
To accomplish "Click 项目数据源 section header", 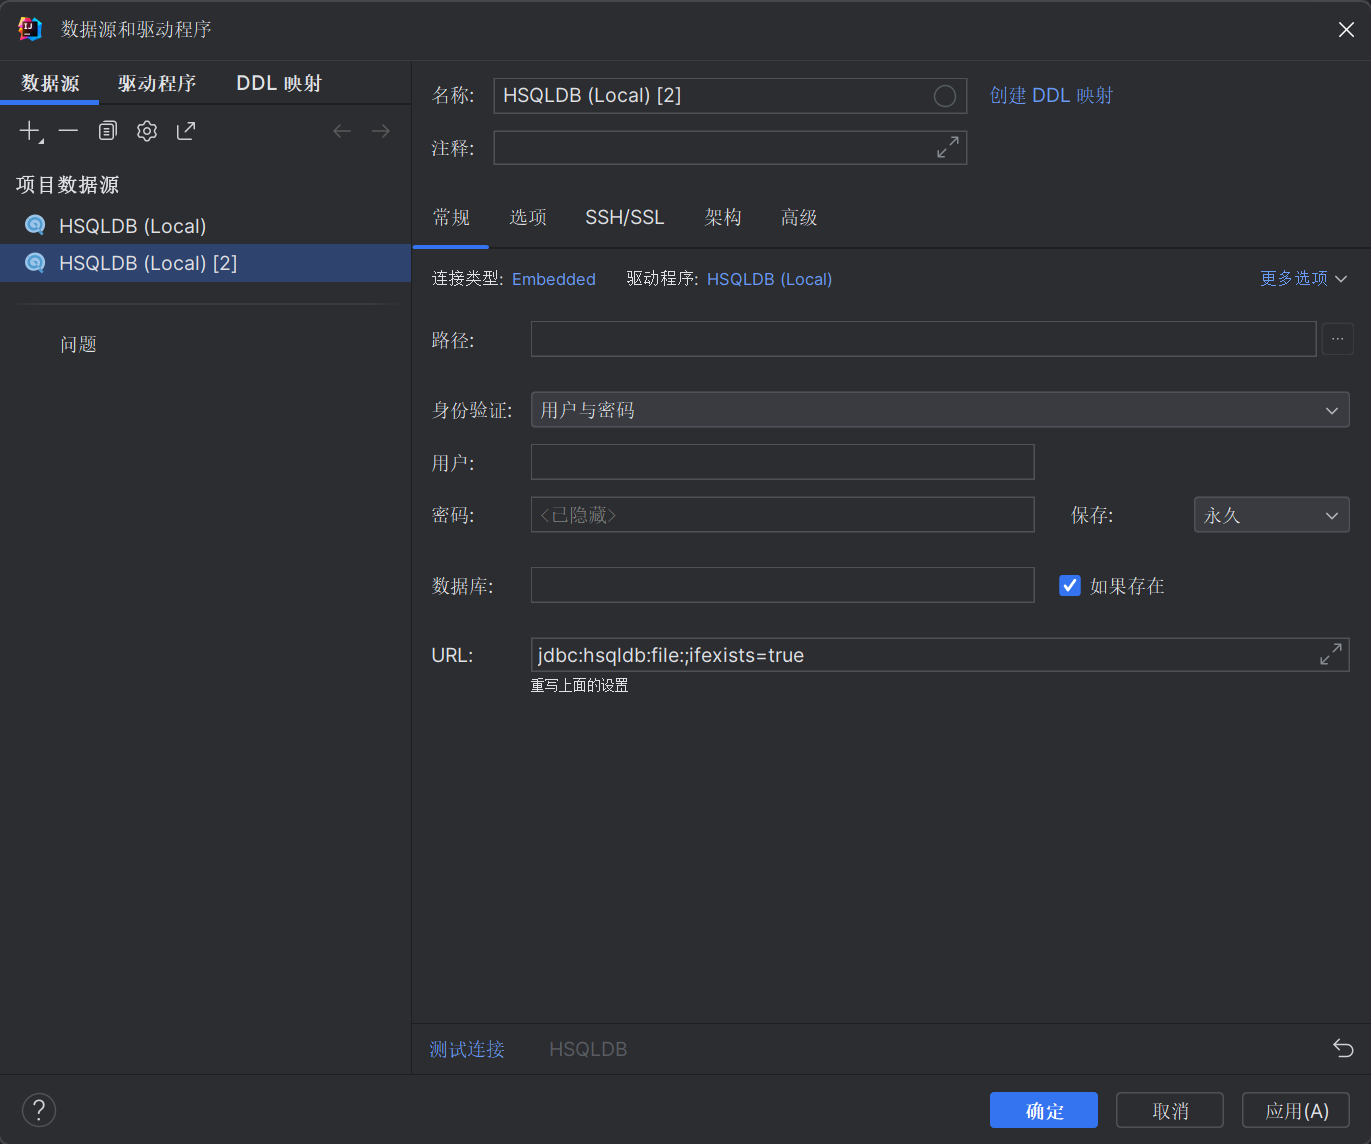I will [x=67, y=185].
